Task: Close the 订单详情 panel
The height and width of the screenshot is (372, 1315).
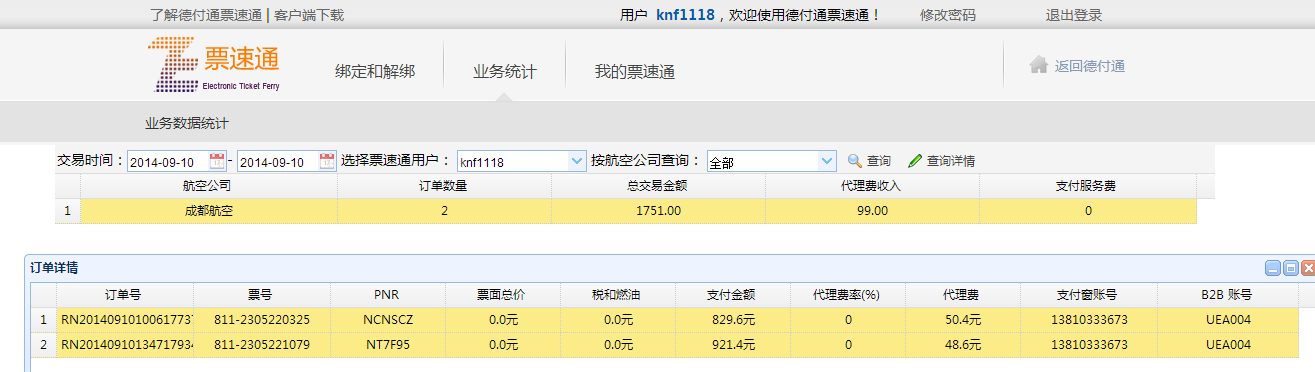Action: pos(1307,268)
